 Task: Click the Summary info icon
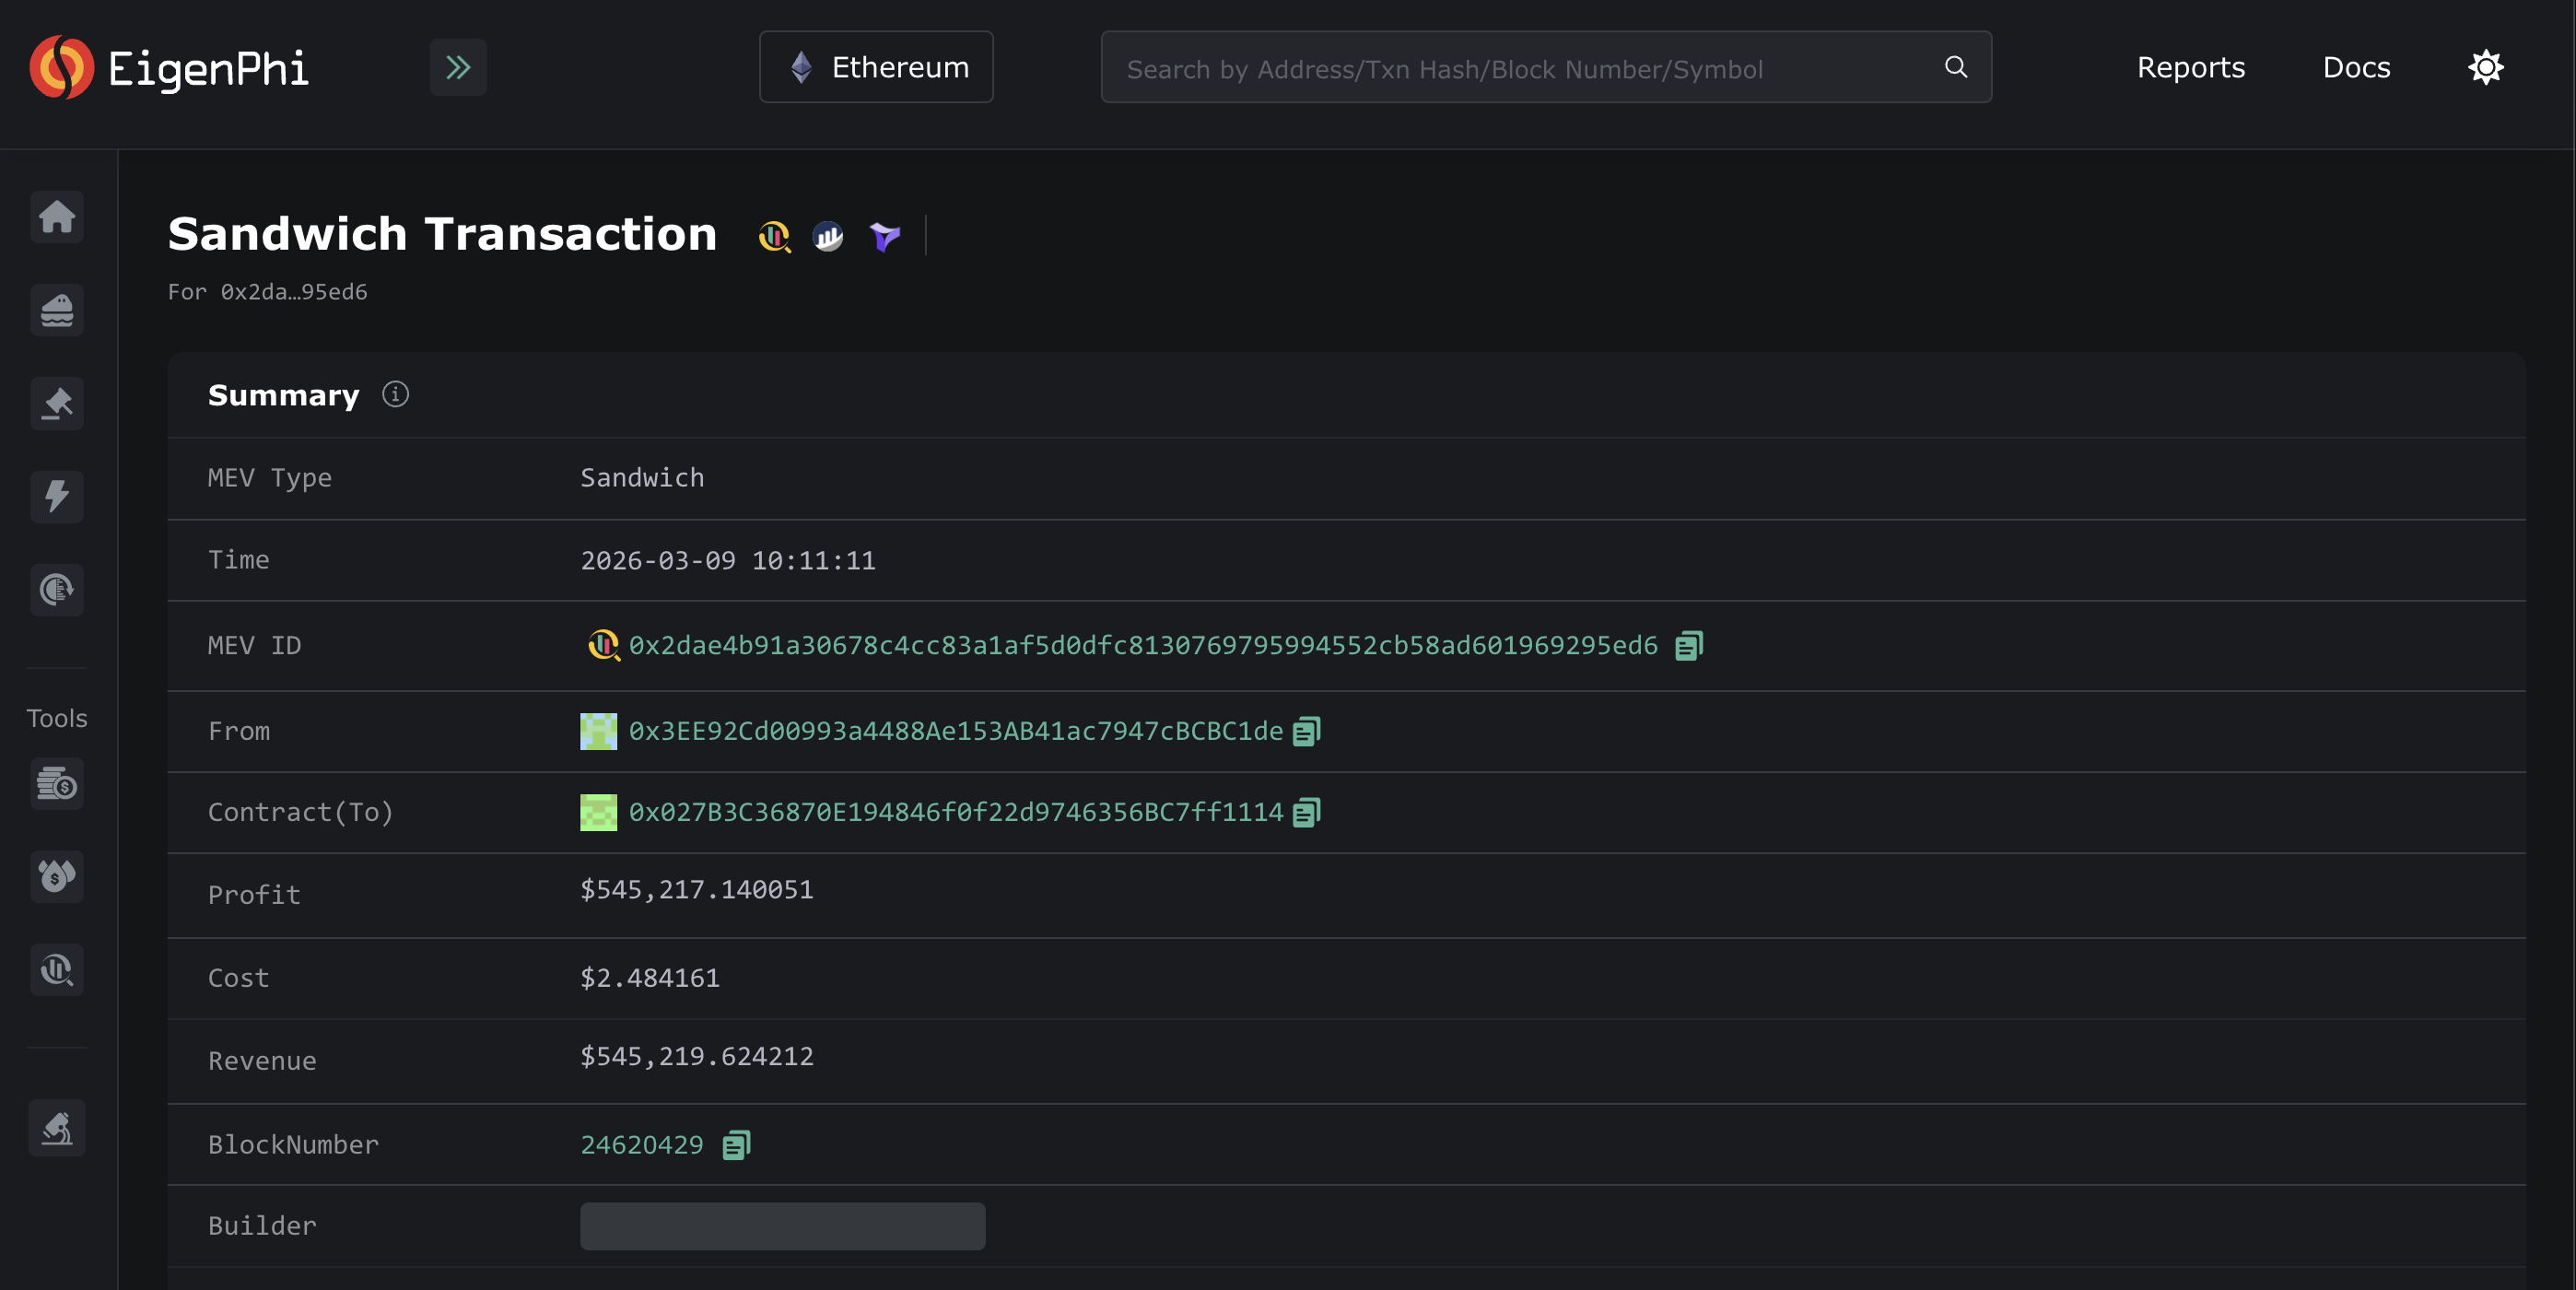[395, 395]
